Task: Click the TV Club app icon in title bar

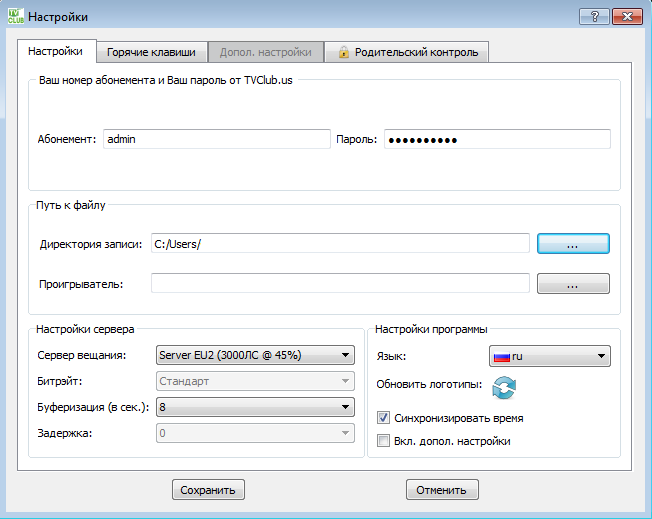Action: pyautogui.click(x=16, y=16)
